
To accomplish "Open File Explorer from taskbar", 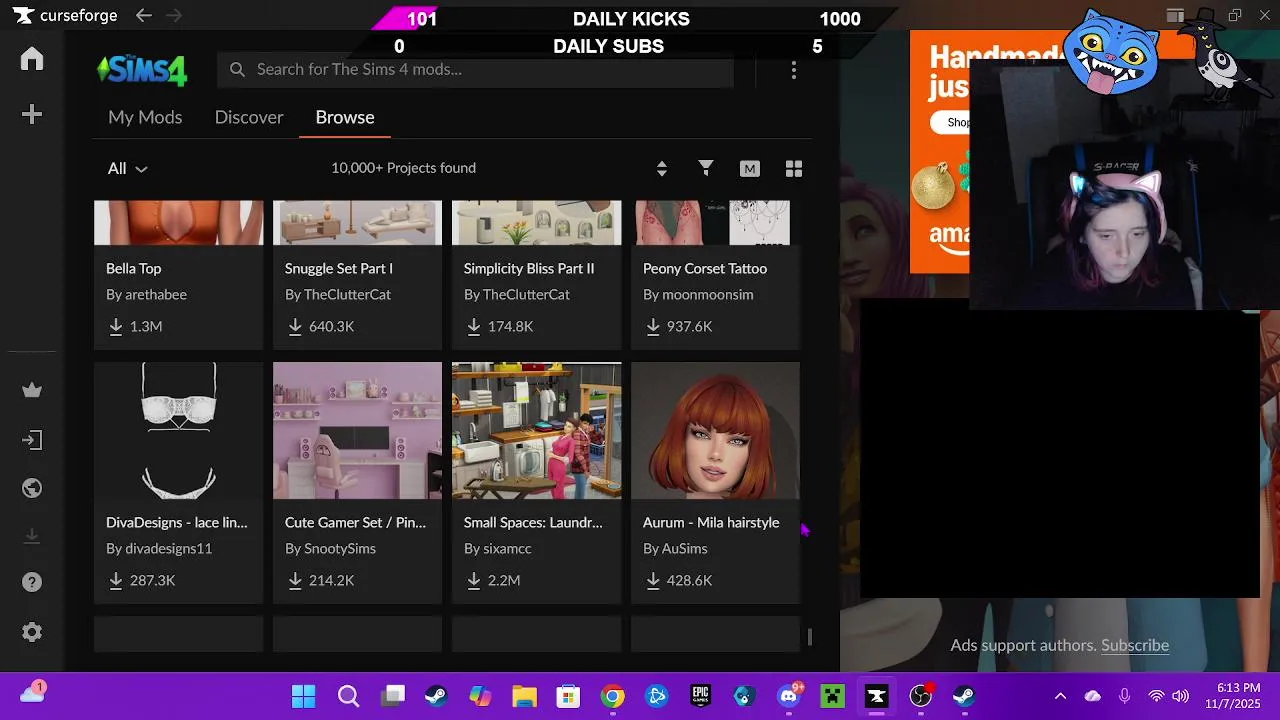I will (524, 696).
